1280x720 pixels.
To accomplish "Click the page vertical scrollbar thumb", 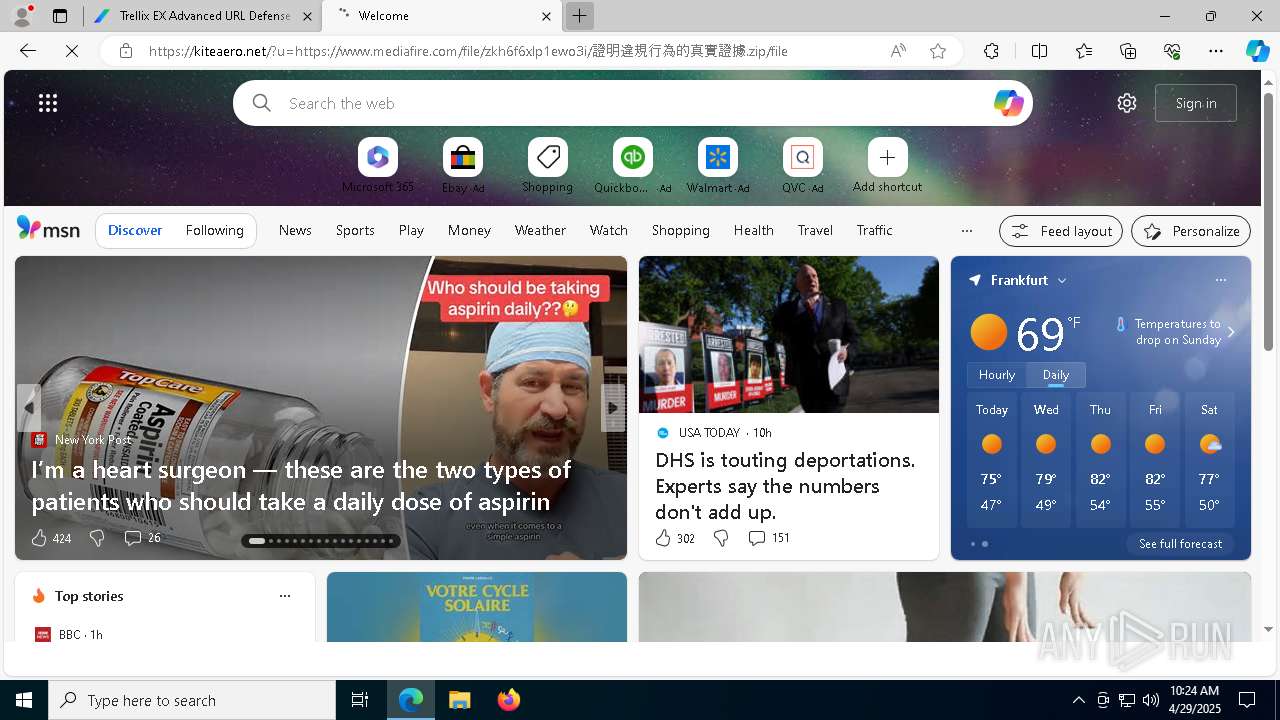I will coord(1268,222).
